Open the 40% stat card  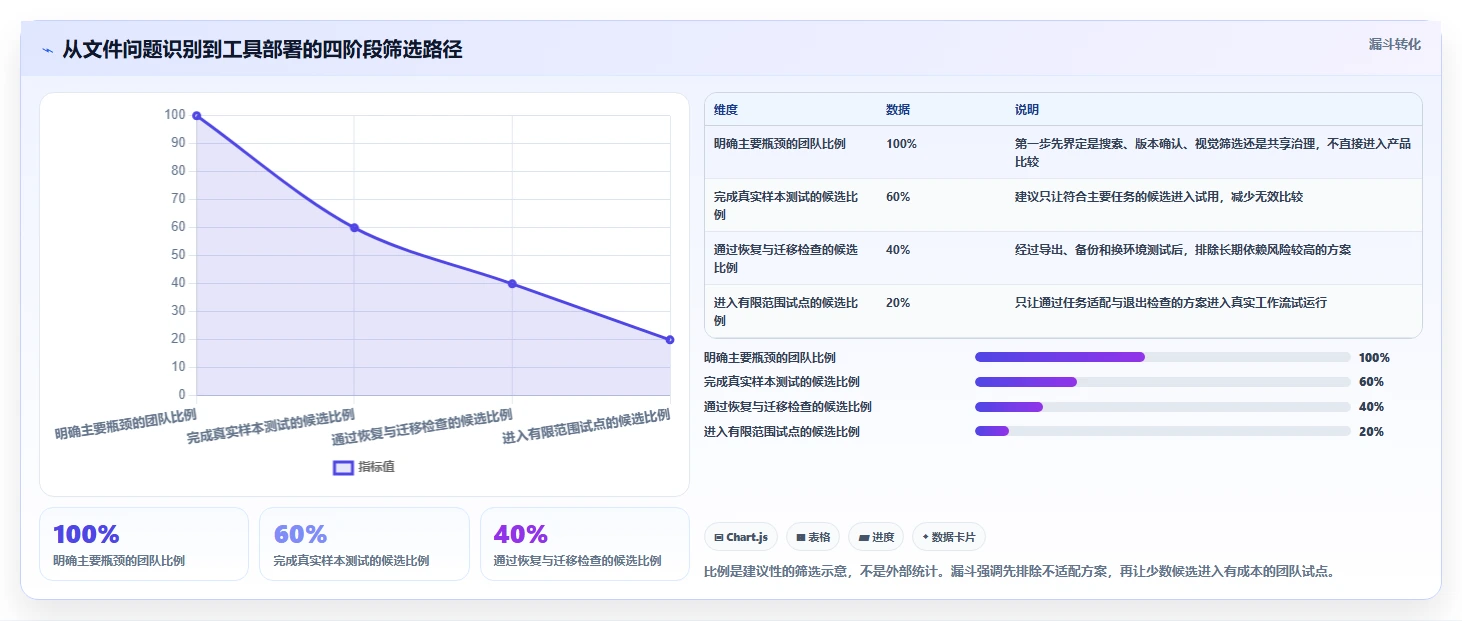coord(585,544)
